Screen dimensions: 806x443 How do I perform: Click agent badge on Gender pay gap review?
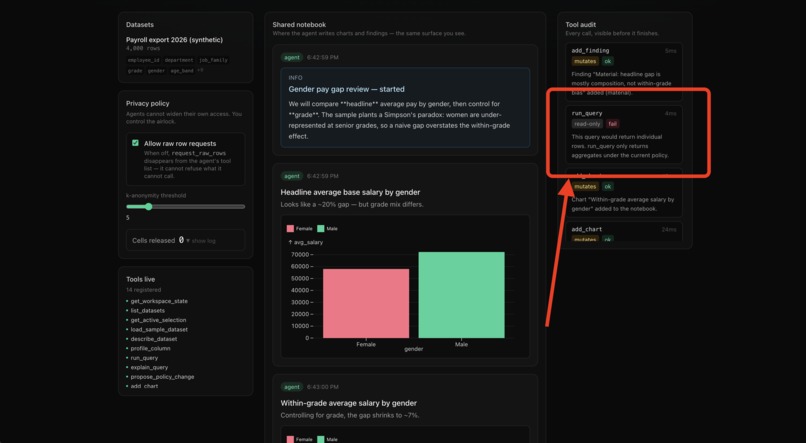coord(292,58)
